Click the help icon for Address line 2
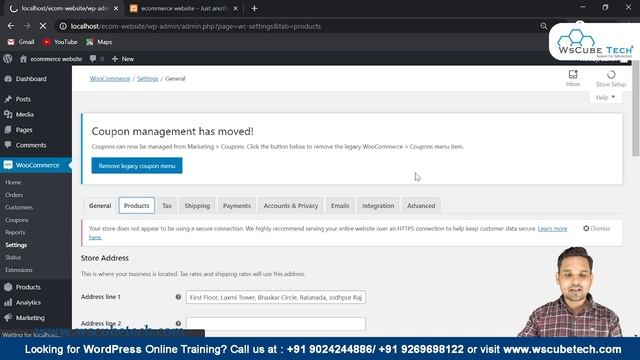The width and height of the screenshot is (640, 360). tap(178, 323)
